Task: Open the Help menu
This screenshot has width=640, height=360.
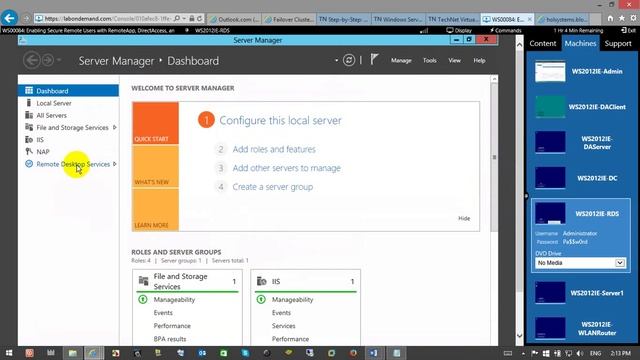Action: pyautogui.click(x=479, y=60)
